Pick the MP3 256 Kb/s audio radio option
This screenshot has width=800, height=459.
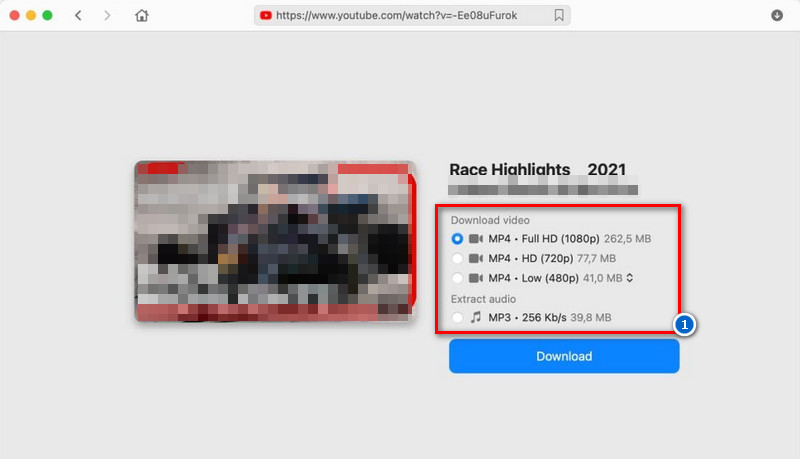tap(457, 317)
